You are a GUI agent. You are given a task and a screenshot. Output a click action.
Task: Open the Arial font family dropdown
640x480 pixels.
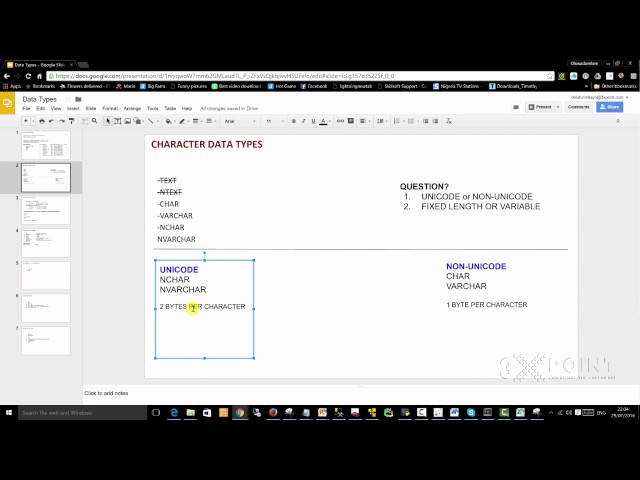click(240, 121)
